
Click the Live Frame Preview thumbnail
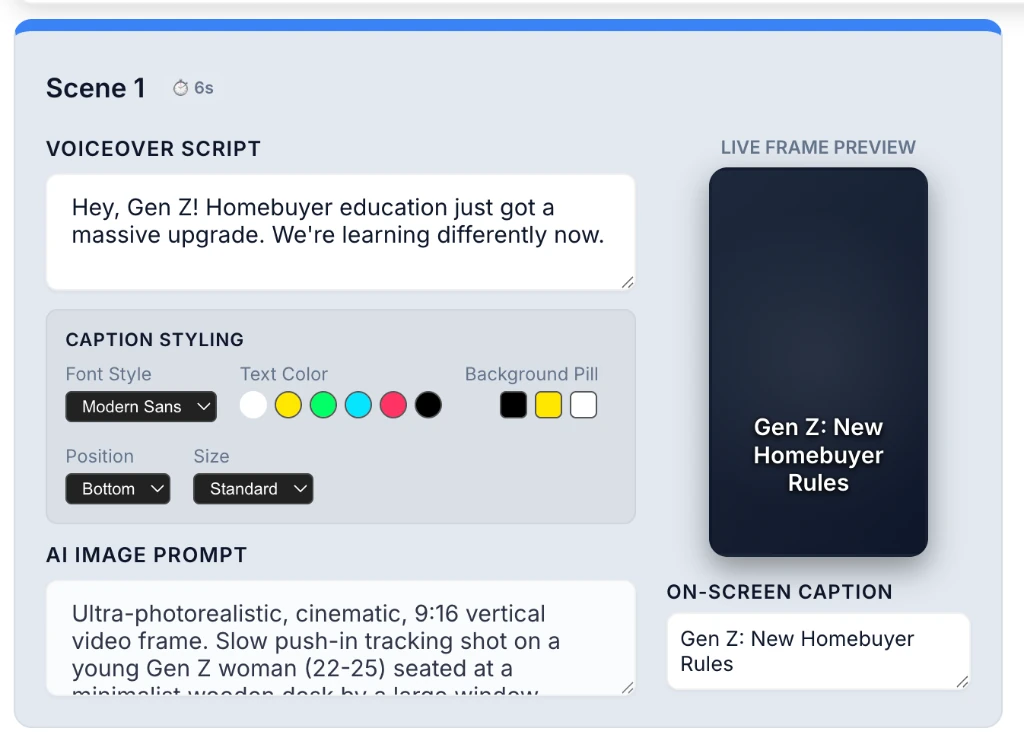[x=818, y=362]
